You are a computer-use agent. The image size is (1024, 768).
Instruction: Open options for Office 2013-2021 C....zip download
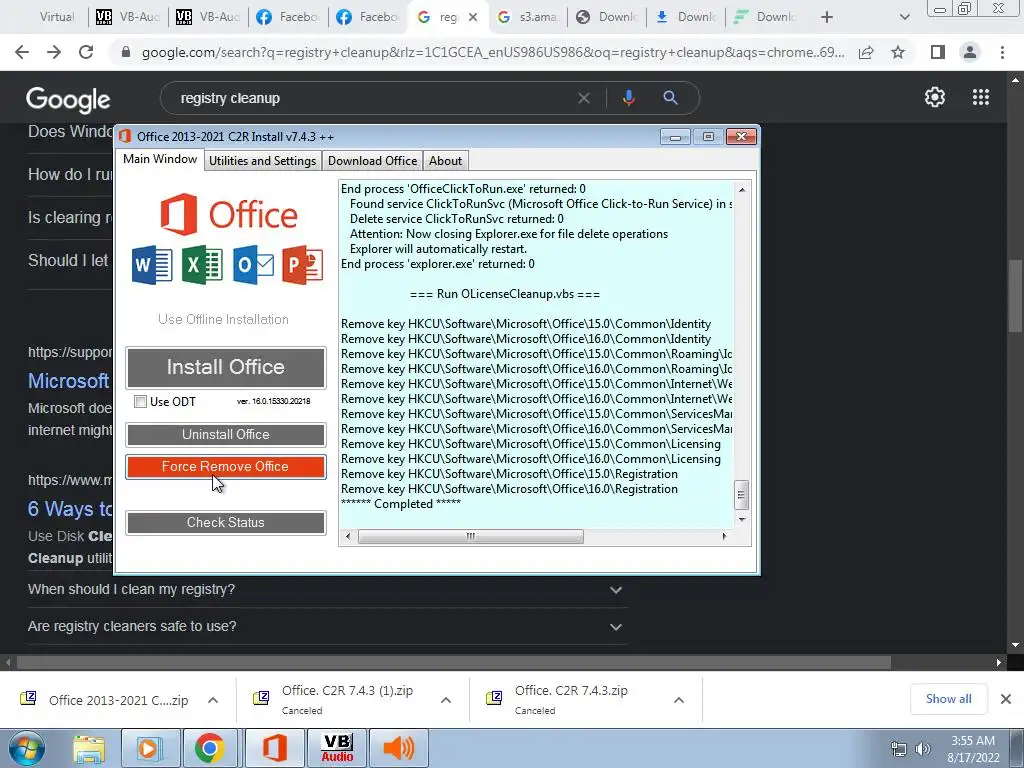213,700
